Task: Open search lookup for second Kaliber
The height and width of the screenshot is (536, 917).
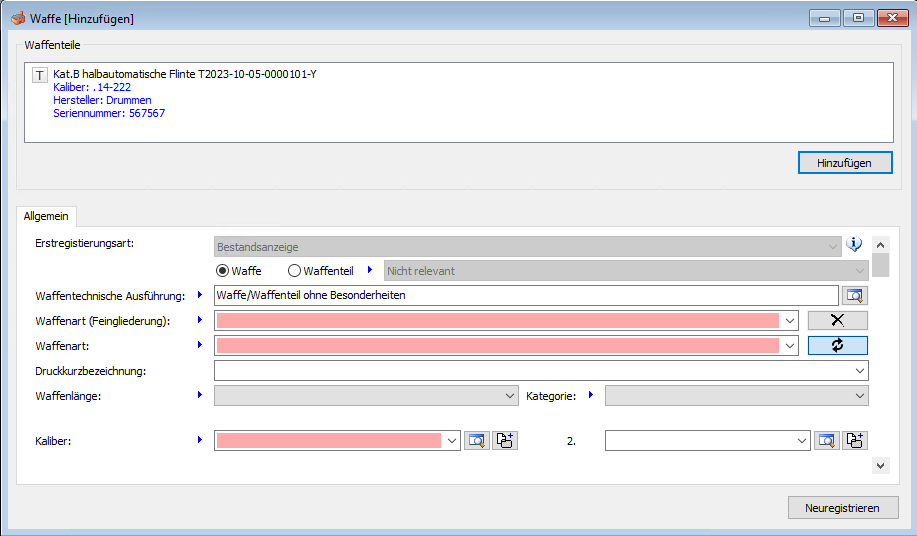Action: (826, 440)
